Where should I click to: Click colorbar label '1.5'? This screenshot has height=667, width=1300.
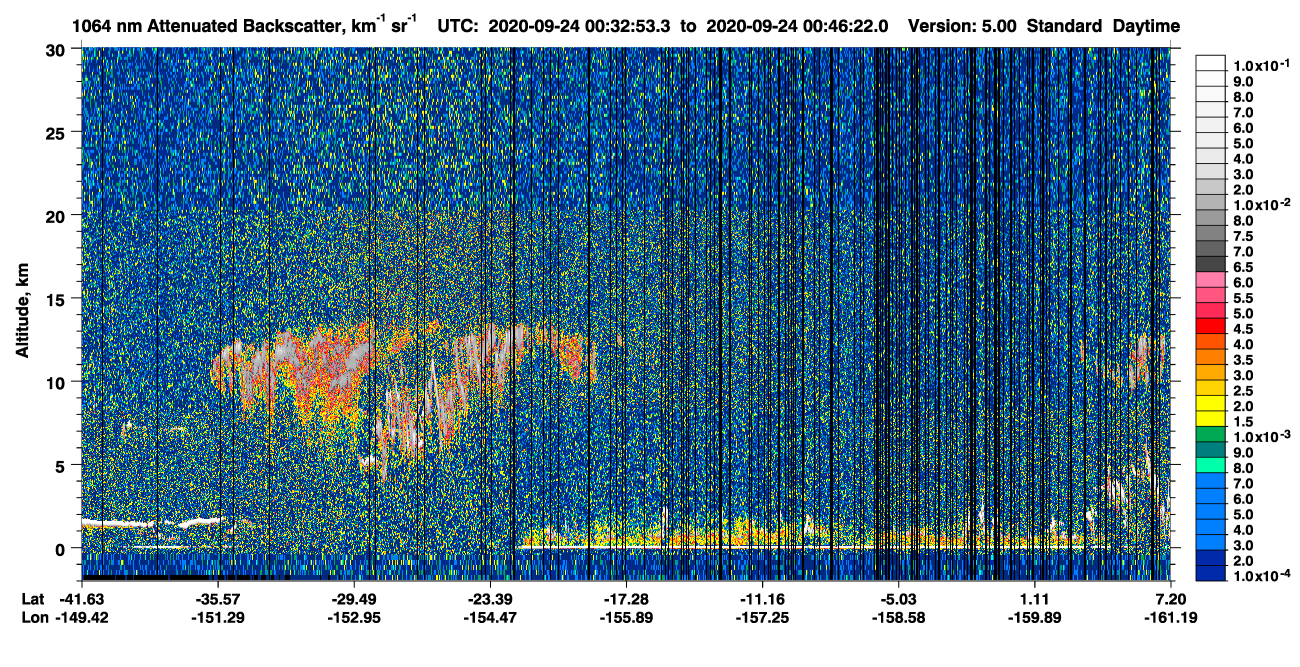[x=1243, y=421]
